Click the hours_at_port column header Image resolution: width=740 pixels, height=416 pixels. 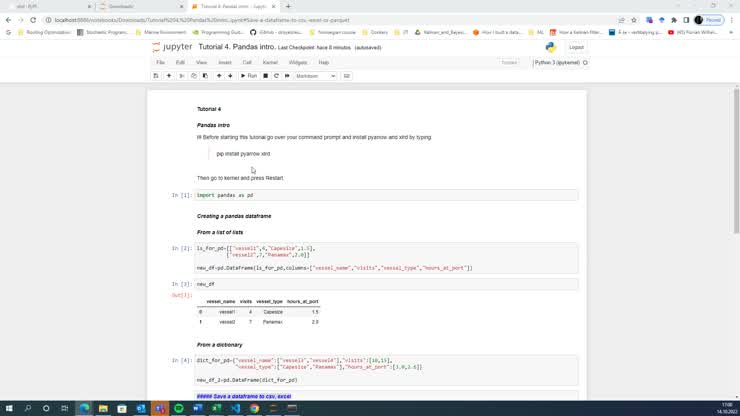(303, 301)
